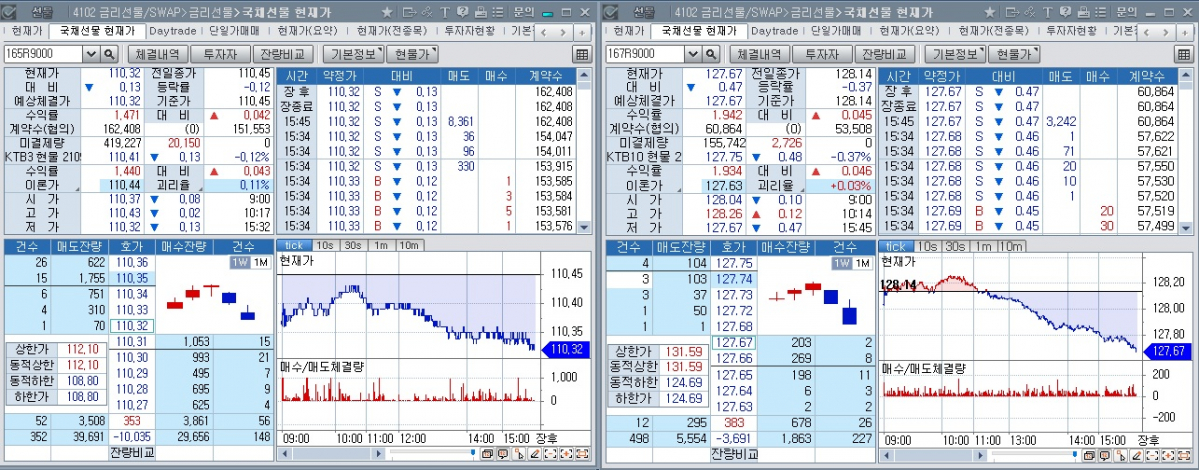Viewport: 1199px width, 470px height.
Task: Click fit-to-screen icon in right chart toolbar
Action: click(x=1184, y=455)
